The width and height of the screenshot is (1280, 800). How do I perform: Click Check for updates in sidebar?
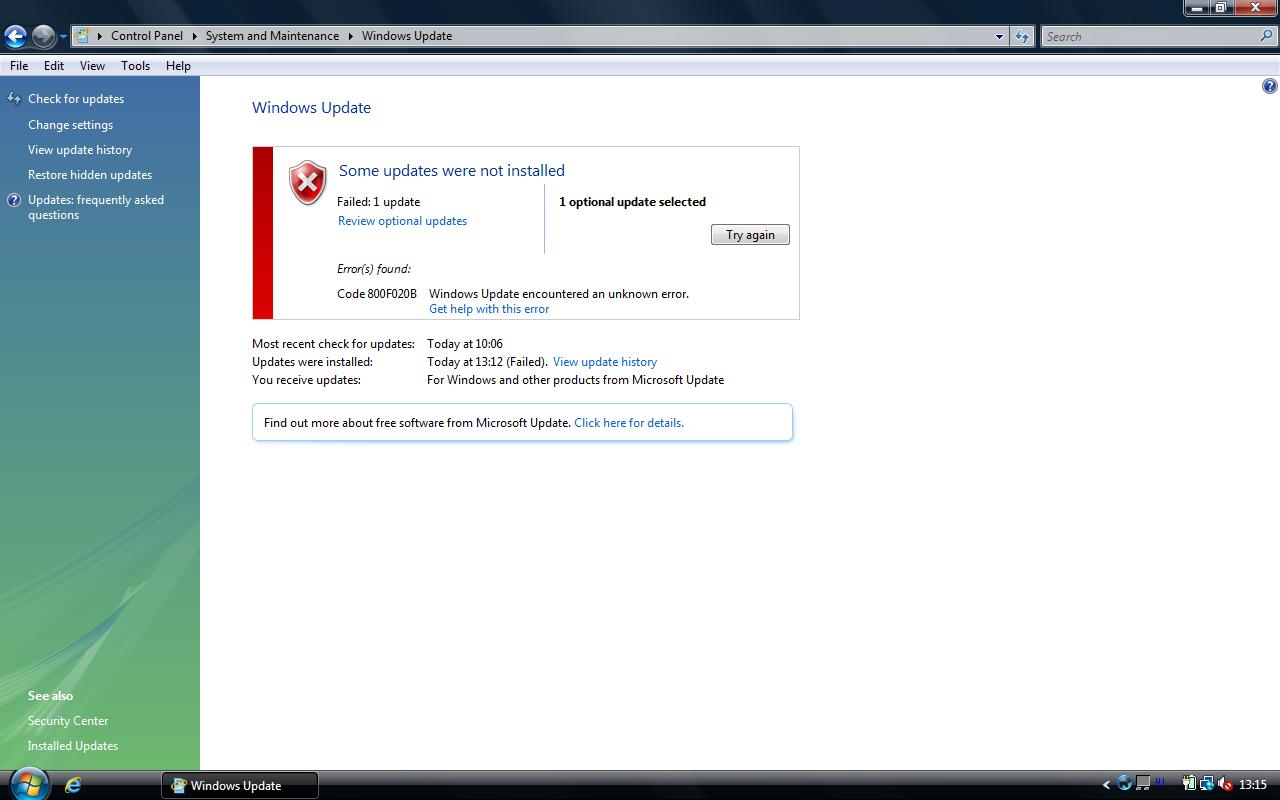pyautogui.click(x=76, y=99)
